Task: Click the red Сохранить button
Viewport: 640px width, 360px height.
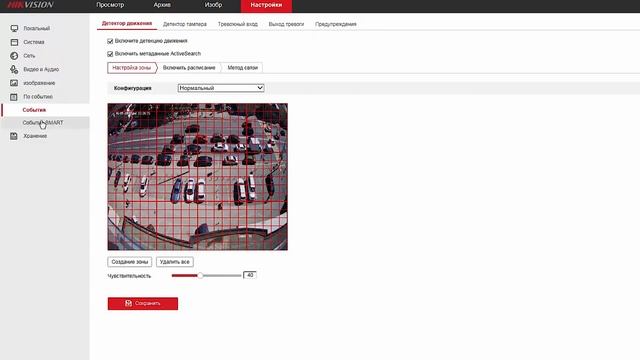Action: click(143, 303)
